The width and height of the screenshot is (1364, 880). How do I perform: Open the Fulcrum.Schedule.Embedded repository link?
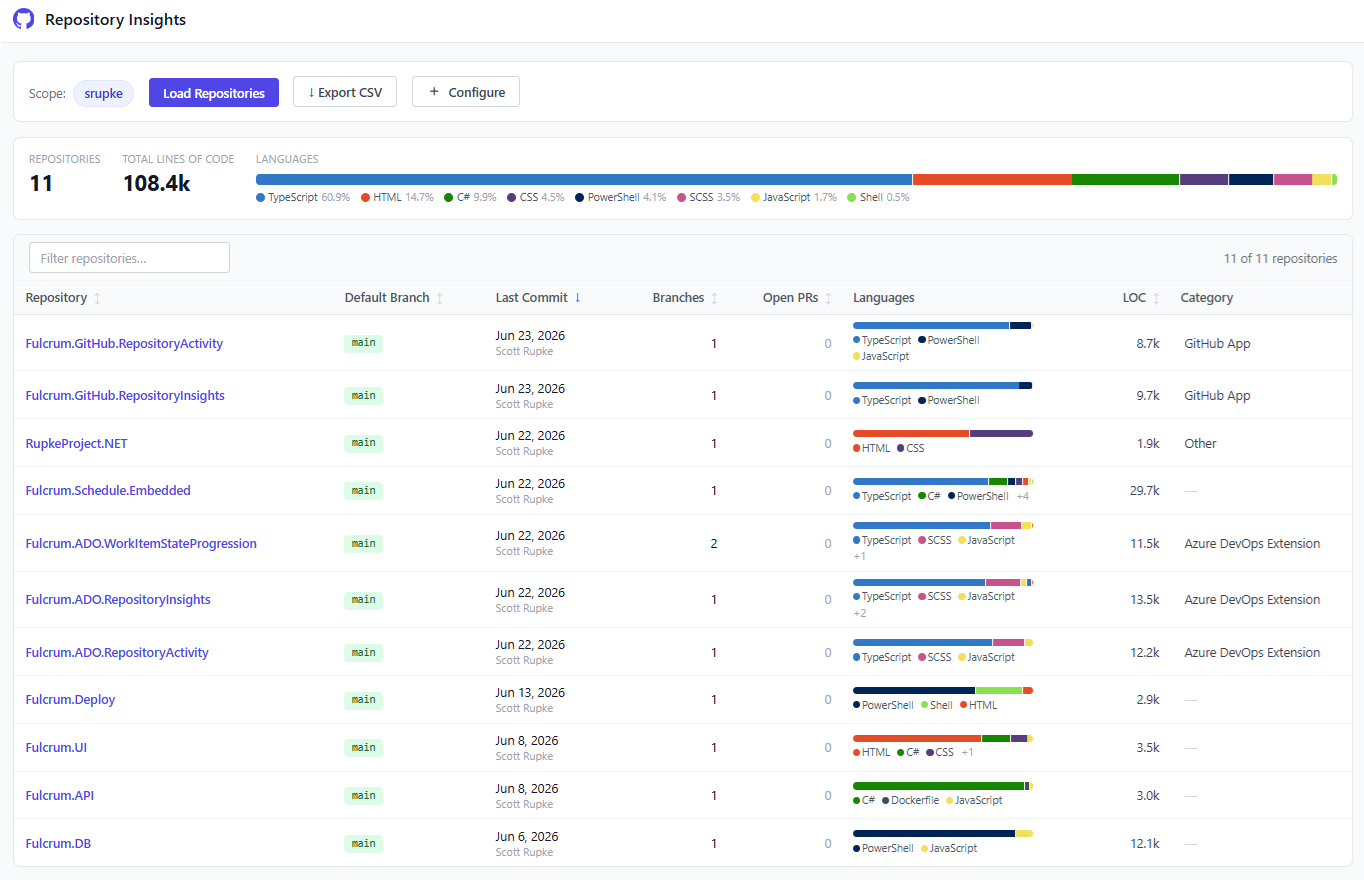click(x=108, y=490)
